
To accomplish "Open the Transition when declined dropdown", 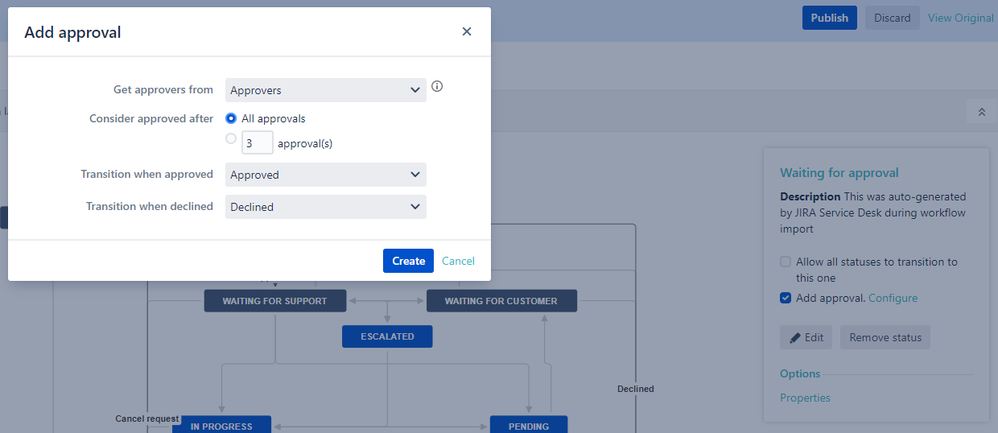I will 326,207.
